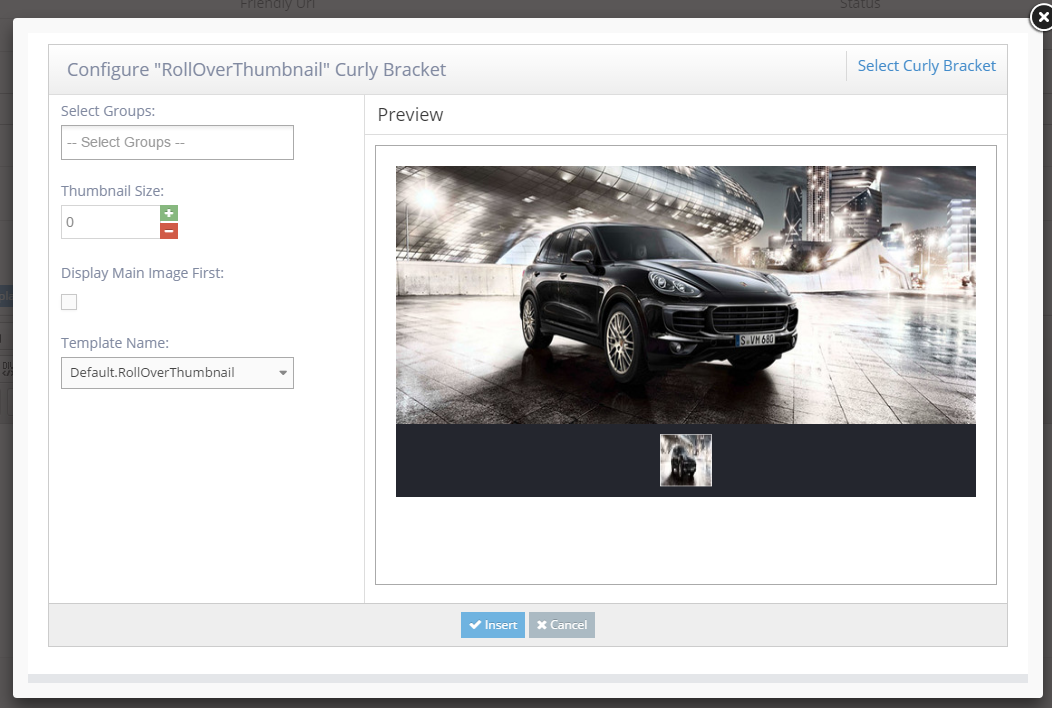Click the Configure RollOverThumbnail dialog title
Viewport: 1052px width, 708px height.
[256, 69]
